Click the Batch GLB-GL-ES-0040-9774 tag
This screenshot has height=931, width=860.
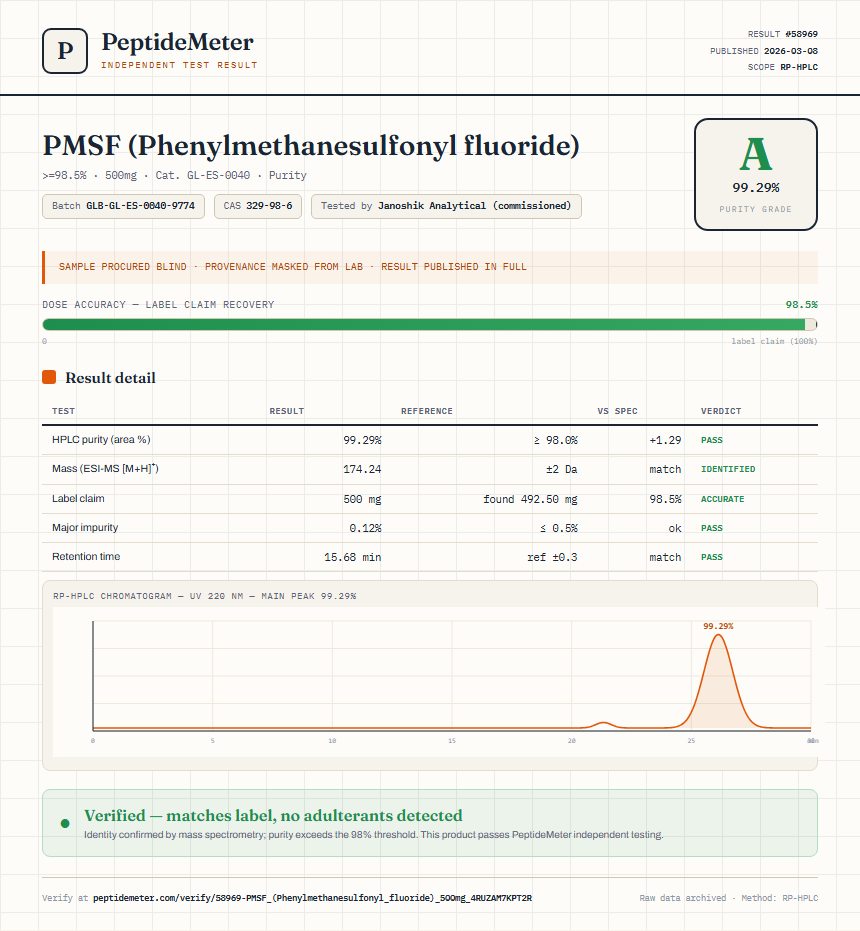(124, 206)
